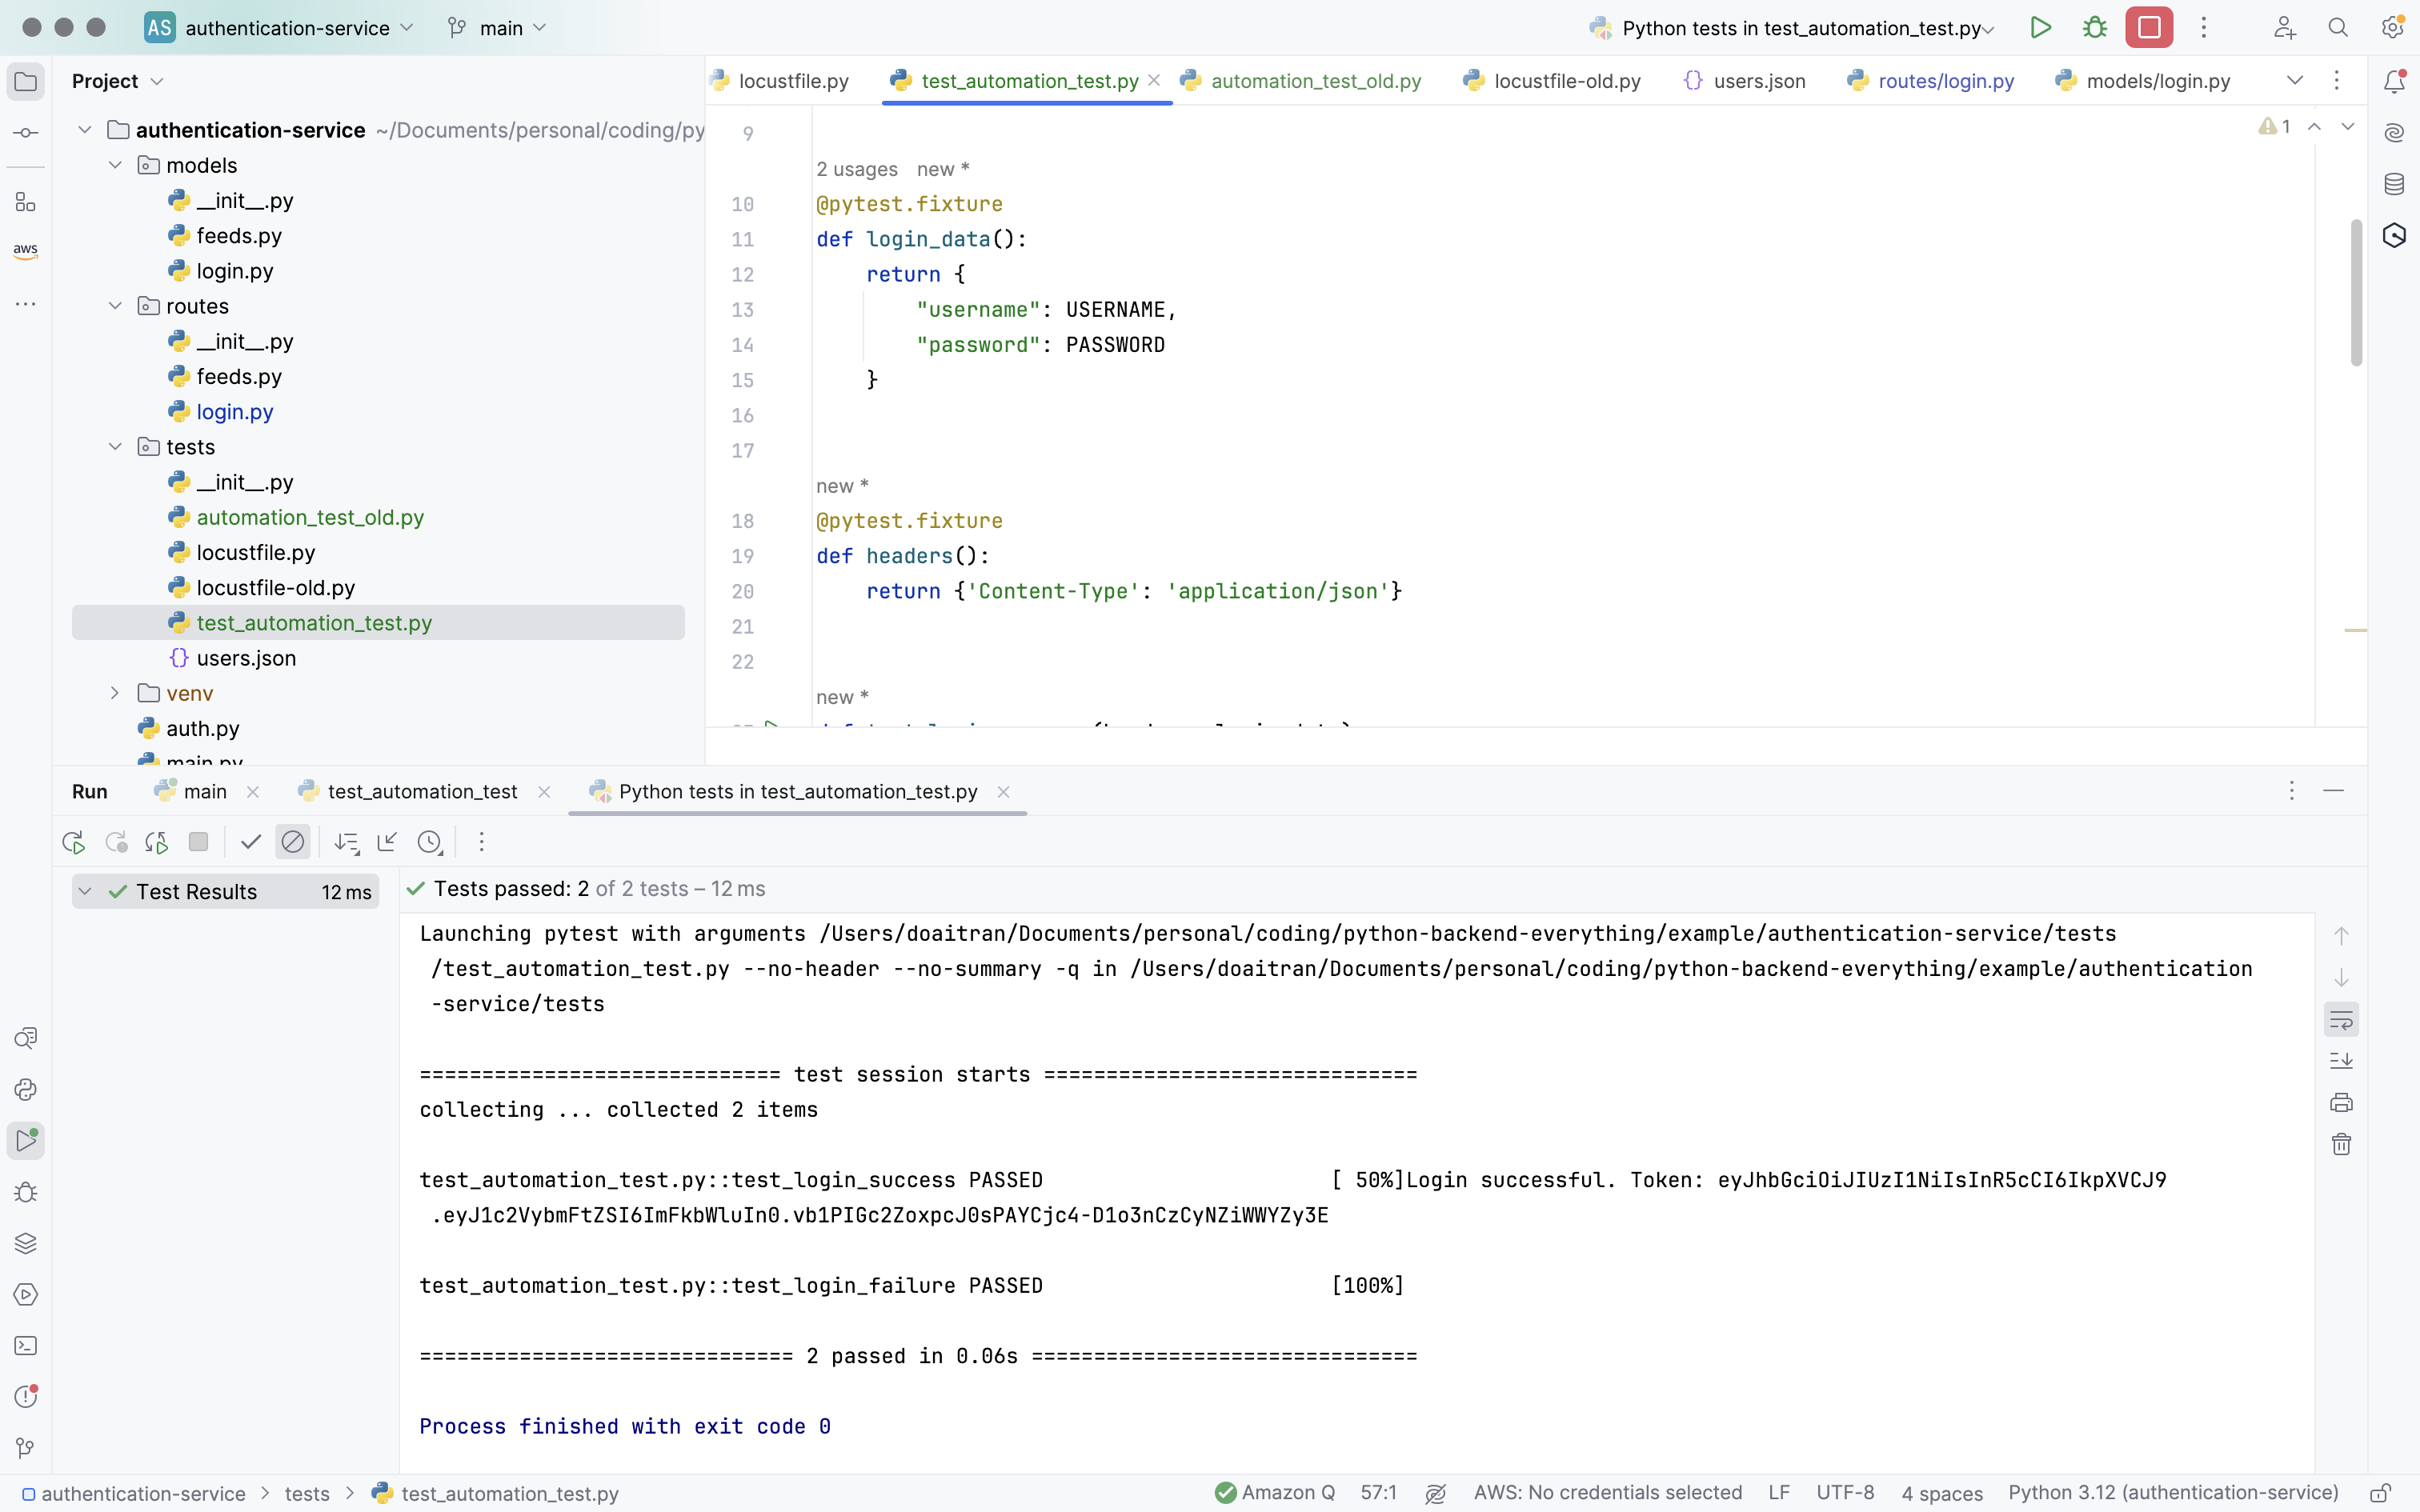
Task: Rerun failed tests icon
Action: pos(116,842)
